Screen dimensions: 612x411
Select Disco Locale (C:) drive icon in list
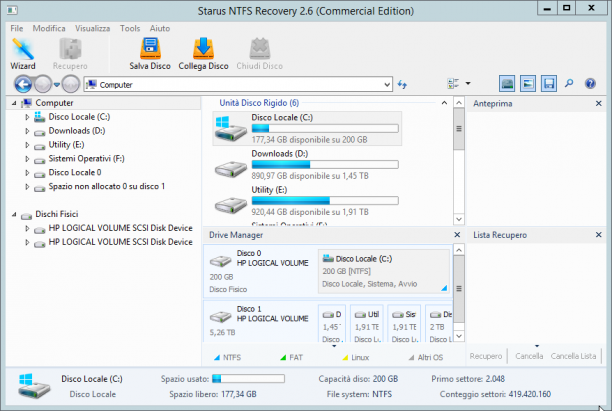point(231,129)
